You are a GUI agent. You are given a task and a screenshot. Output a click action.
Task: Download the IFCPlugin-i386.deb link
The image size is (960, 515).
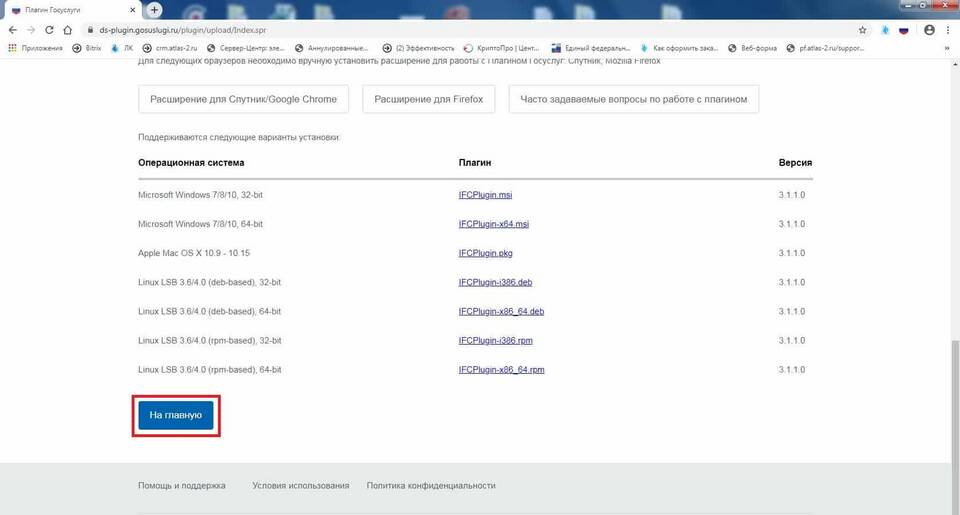tap(495, 282)
